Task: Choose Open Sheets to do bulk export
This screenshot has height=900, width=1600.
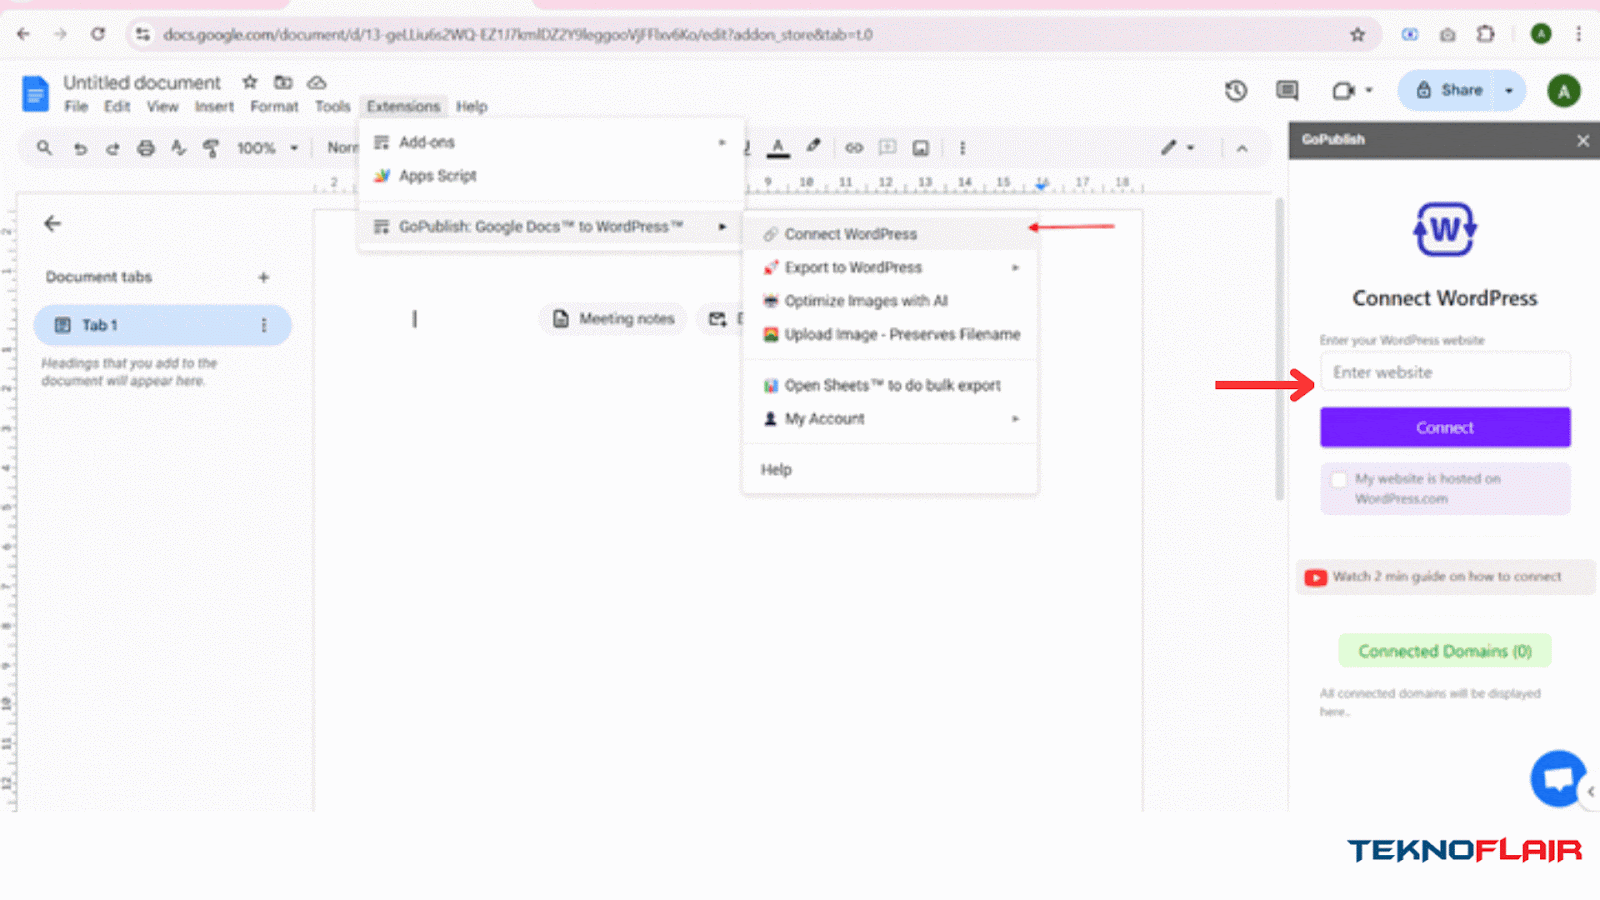Action: 889,385
